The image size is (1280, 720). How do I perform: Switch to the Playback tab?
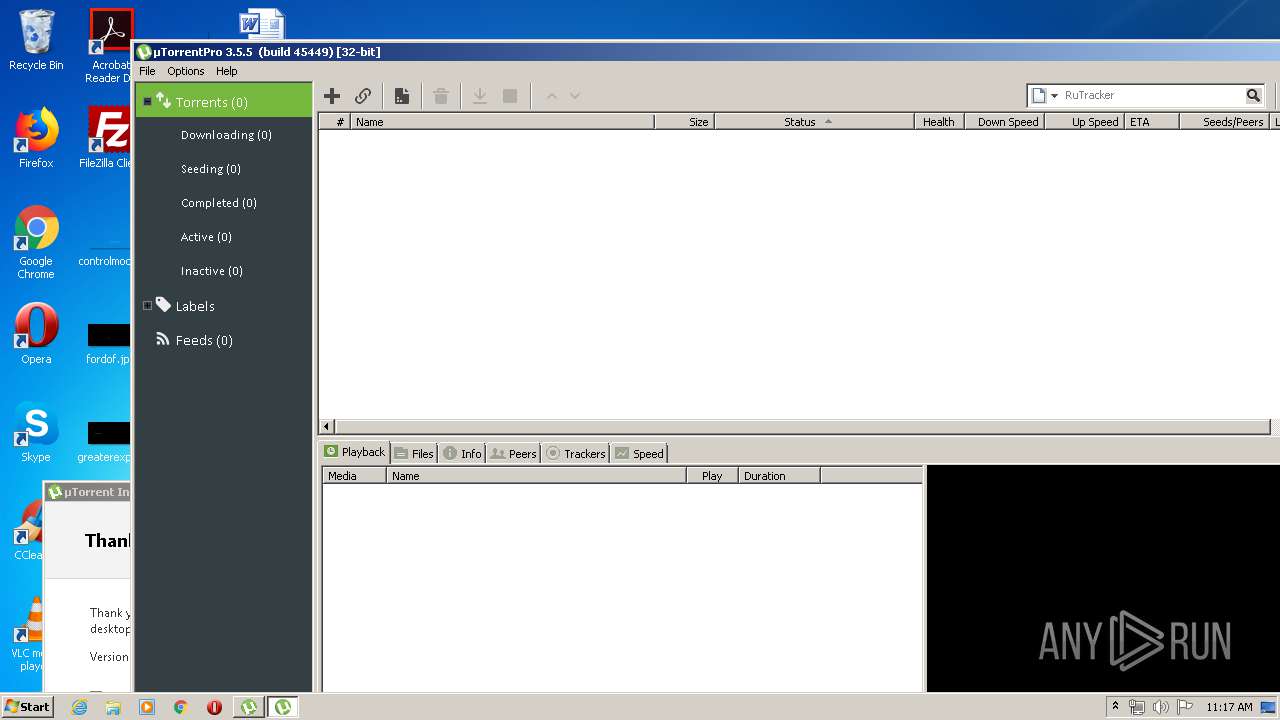point(355,453)
